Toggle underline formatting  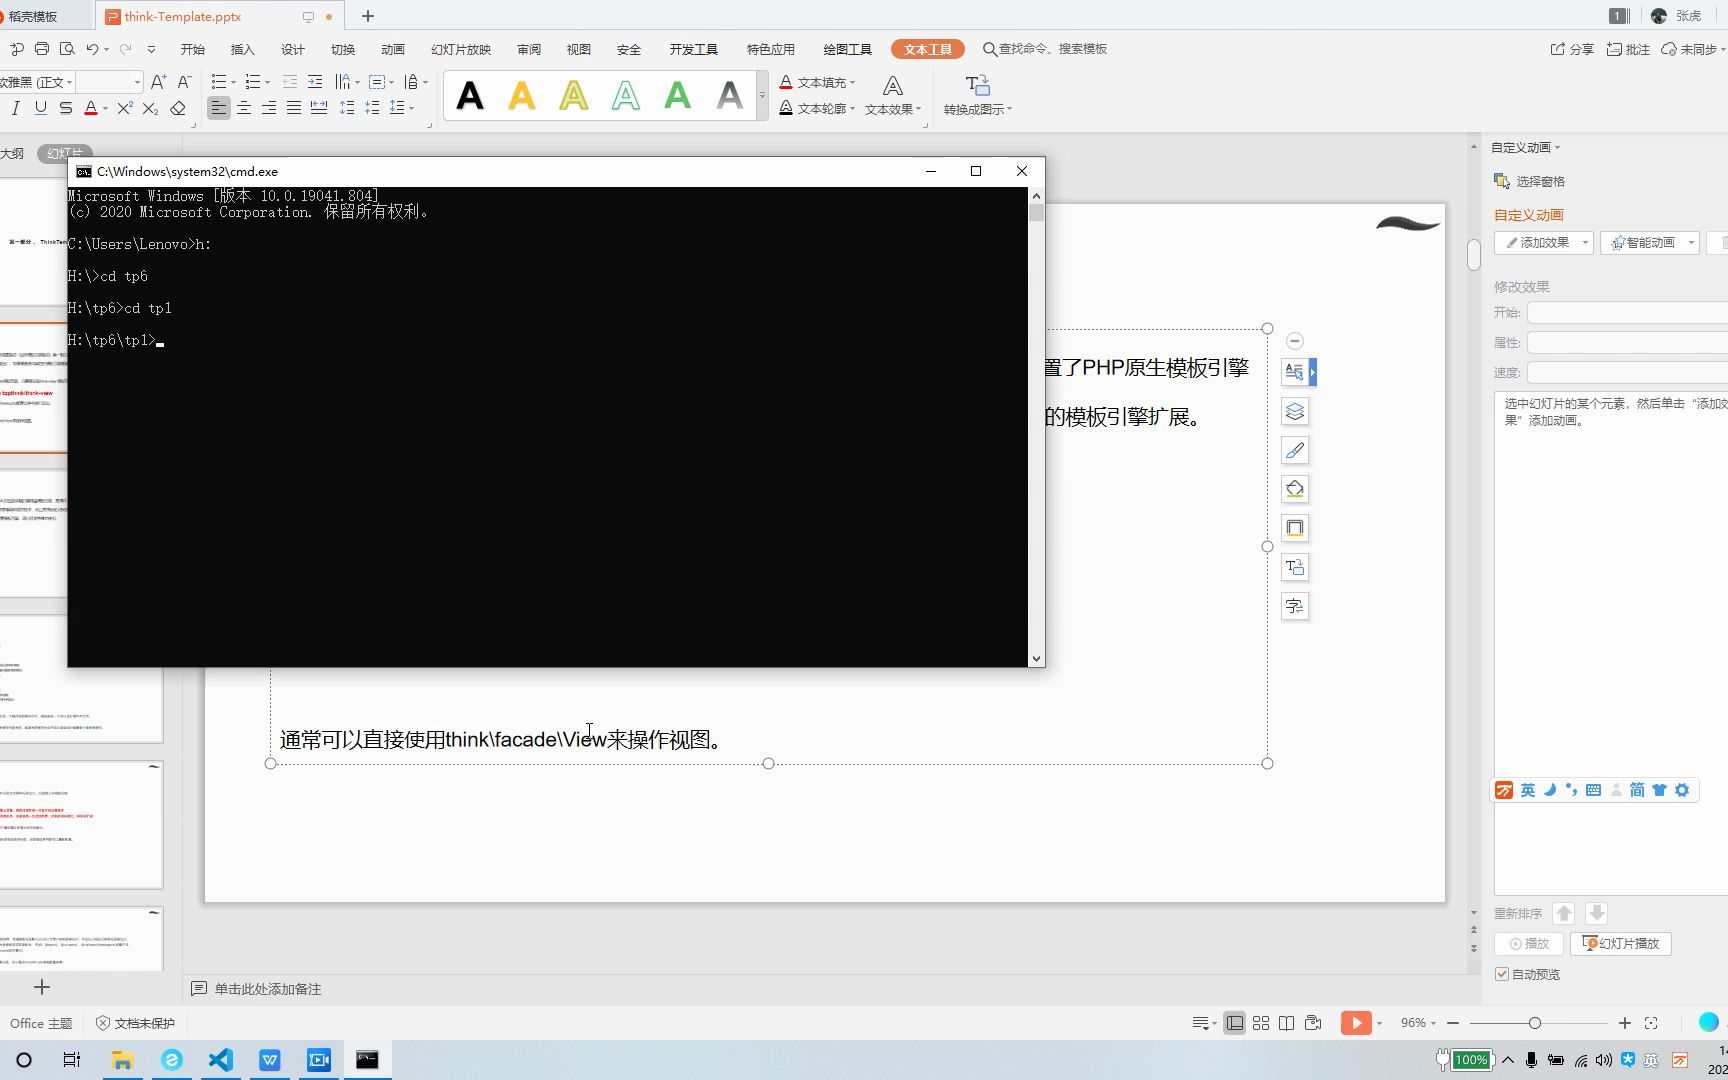point(39,108)
